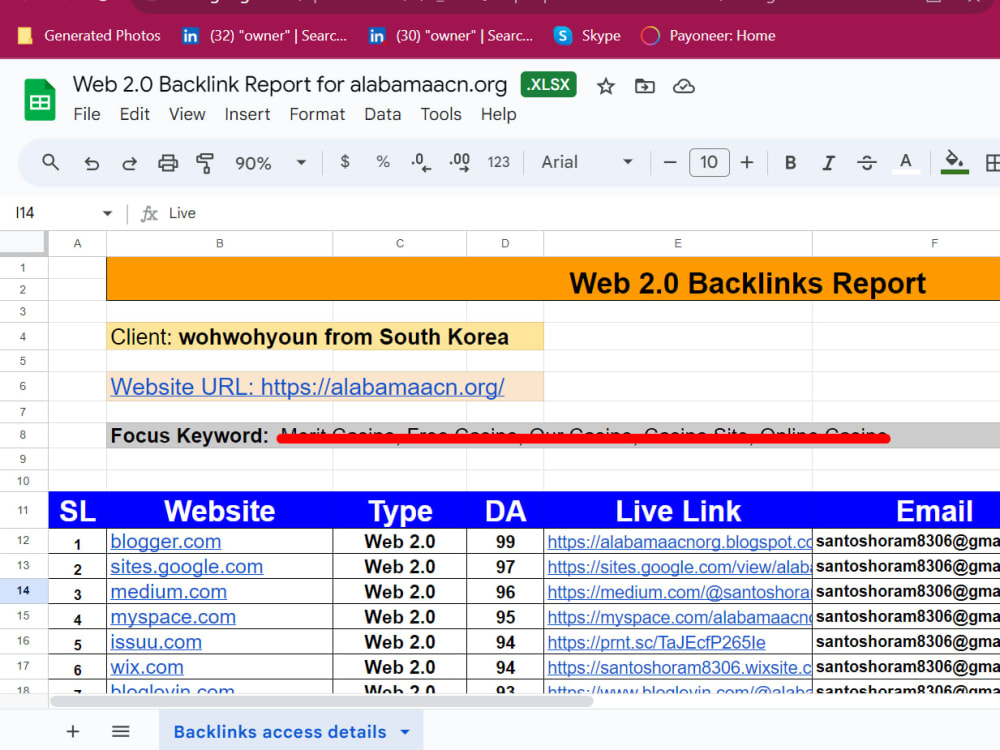Toggle bold formatting
Viewport: 1000px width, 750px height.
point(790,163)
